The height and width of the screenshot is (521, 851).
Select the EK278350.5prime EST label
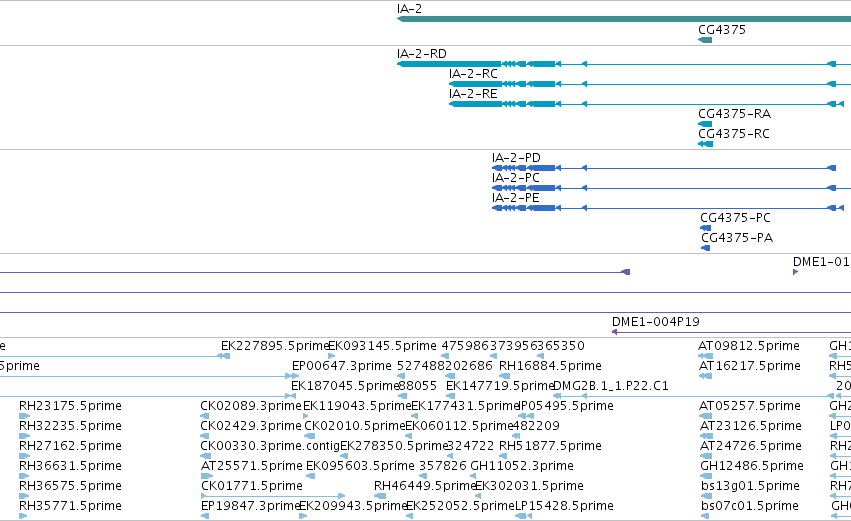coord(394,446)
